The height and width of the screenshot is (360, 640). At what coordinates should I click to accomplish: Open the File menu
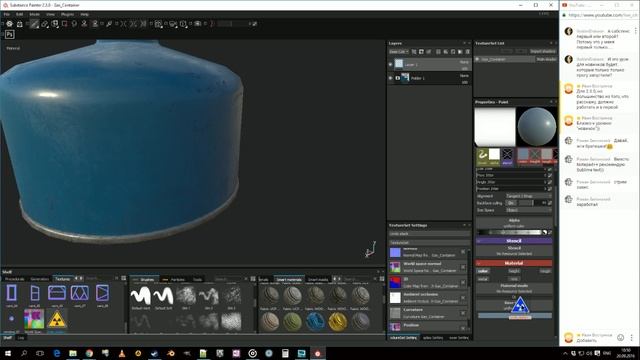click(7, 14)
